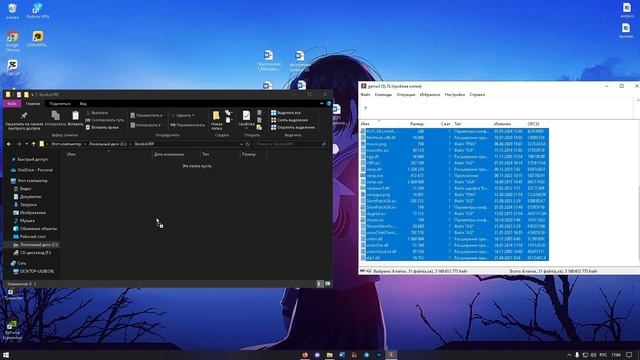Screen dimensions: 640x360
Task: Select OneDrive - Personal in sidebar
Action: [31, 170]
